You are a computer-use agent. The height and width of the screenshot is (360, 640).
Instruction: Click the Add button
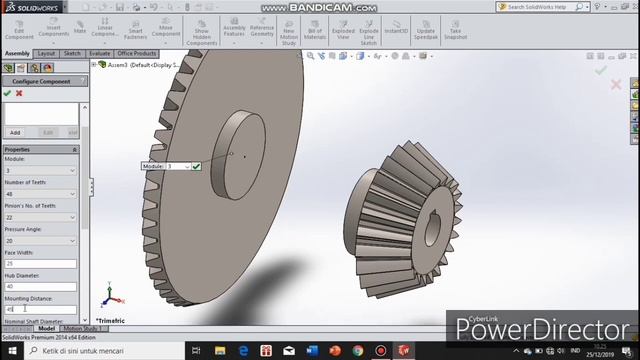15,133
